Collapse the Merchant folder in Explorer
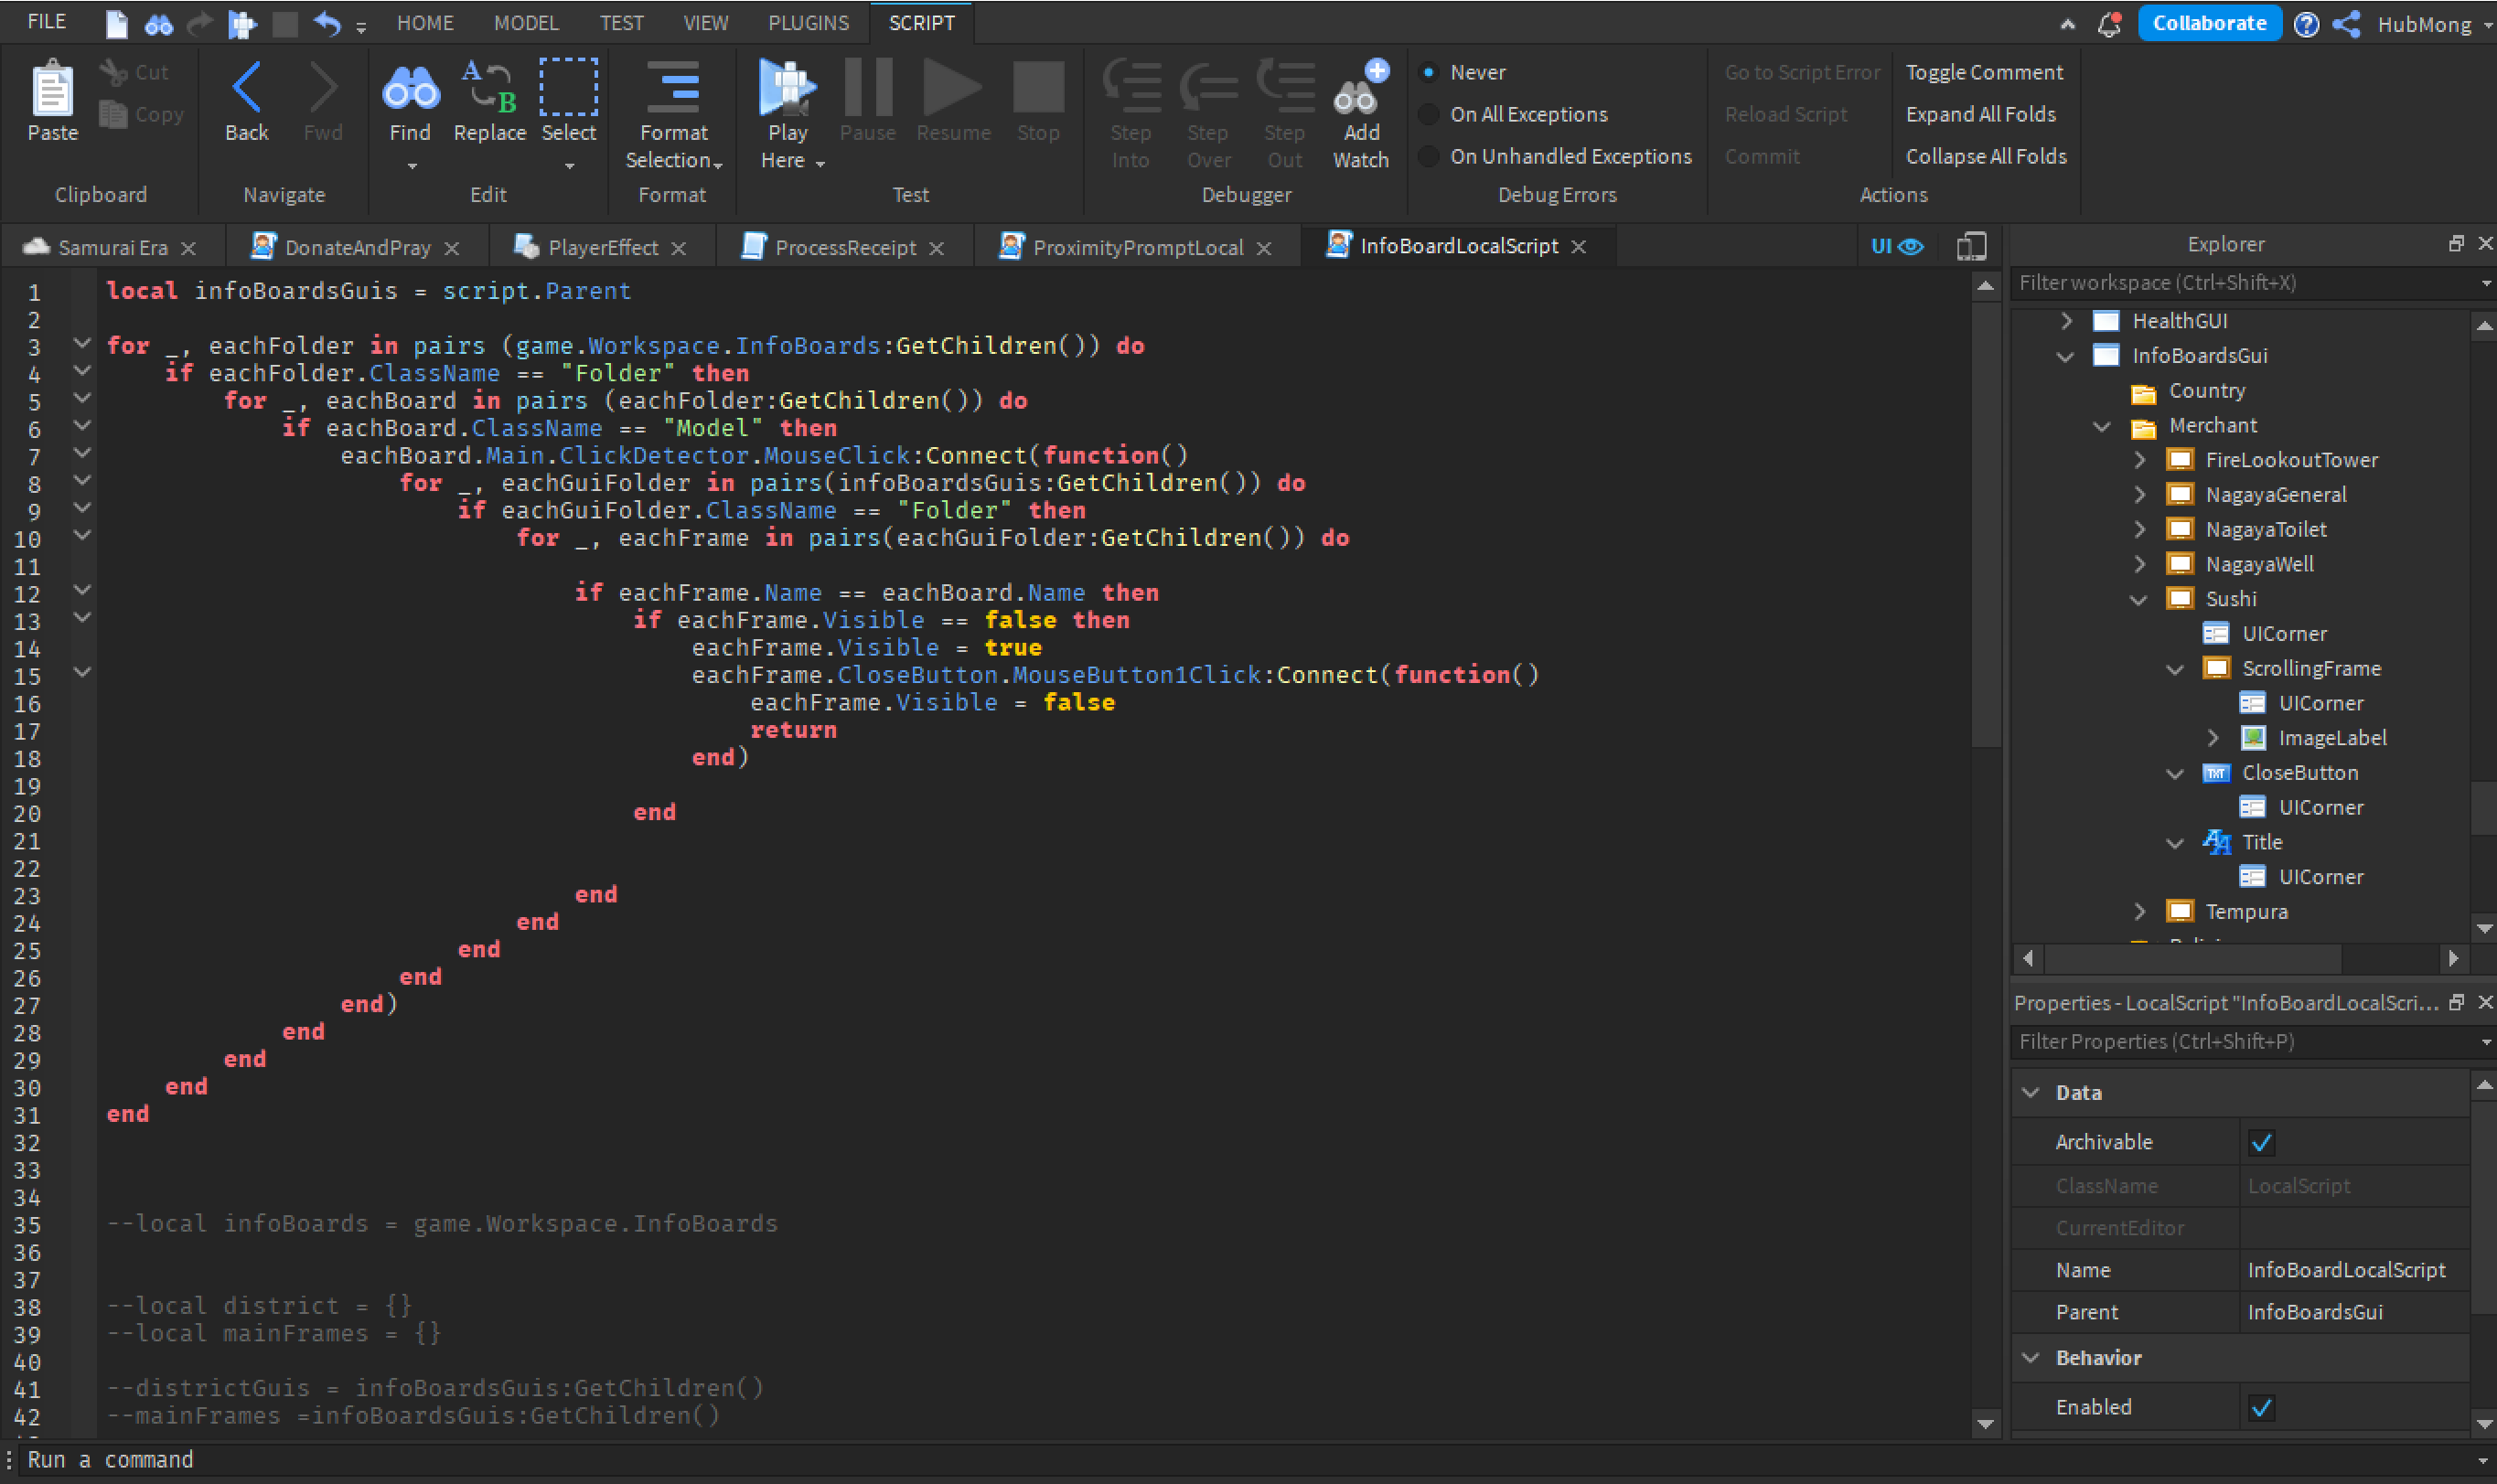This screenshot has width=2497, height=1484. (x=2102, y=426)
